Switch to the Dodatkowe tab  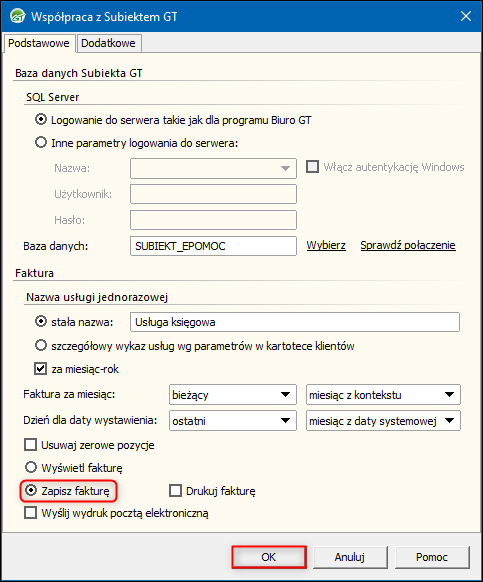[x=109, y=43]
